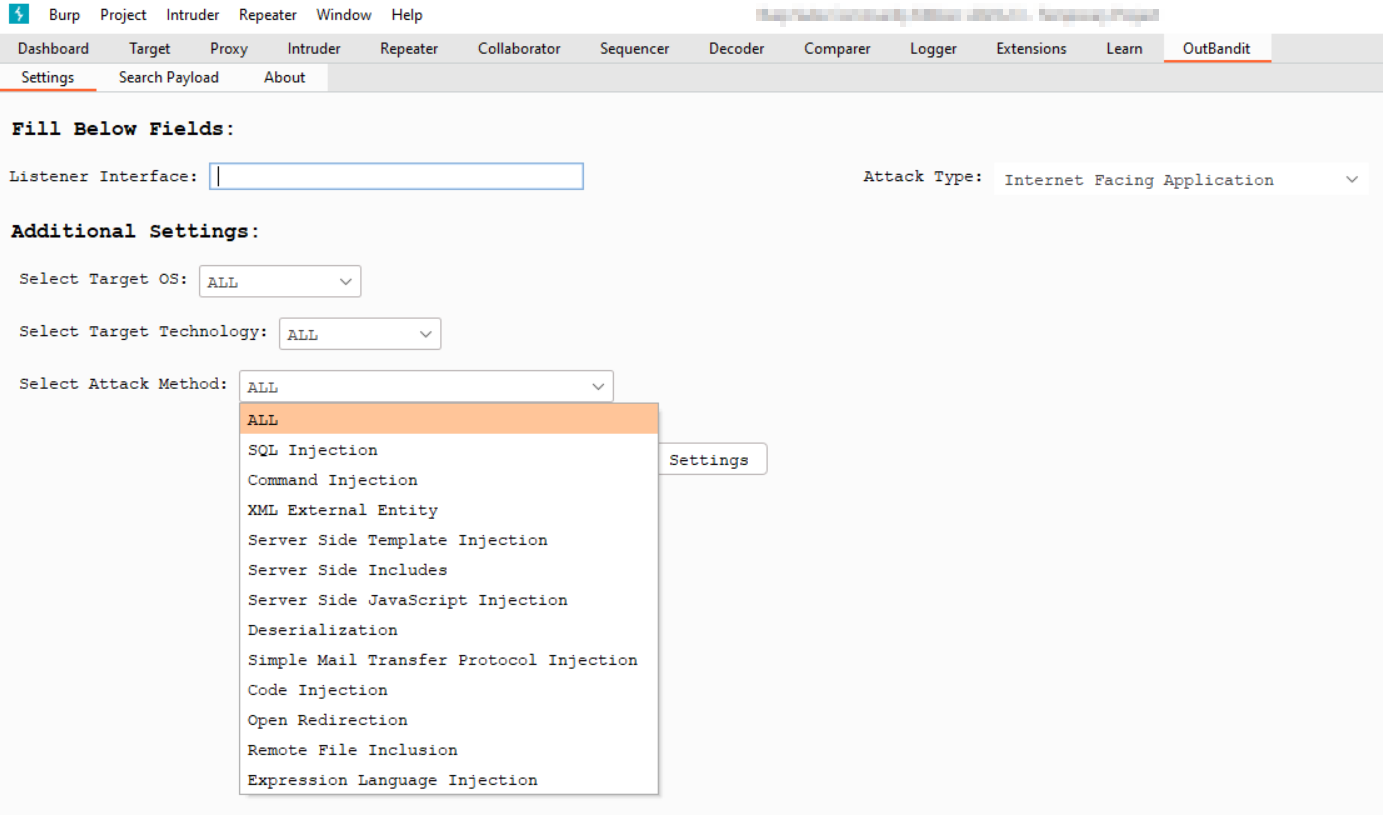Image resolution: width=1383 pixels, height=815 pixels.
Task: Open the Project menu
Action: (123, 15)
